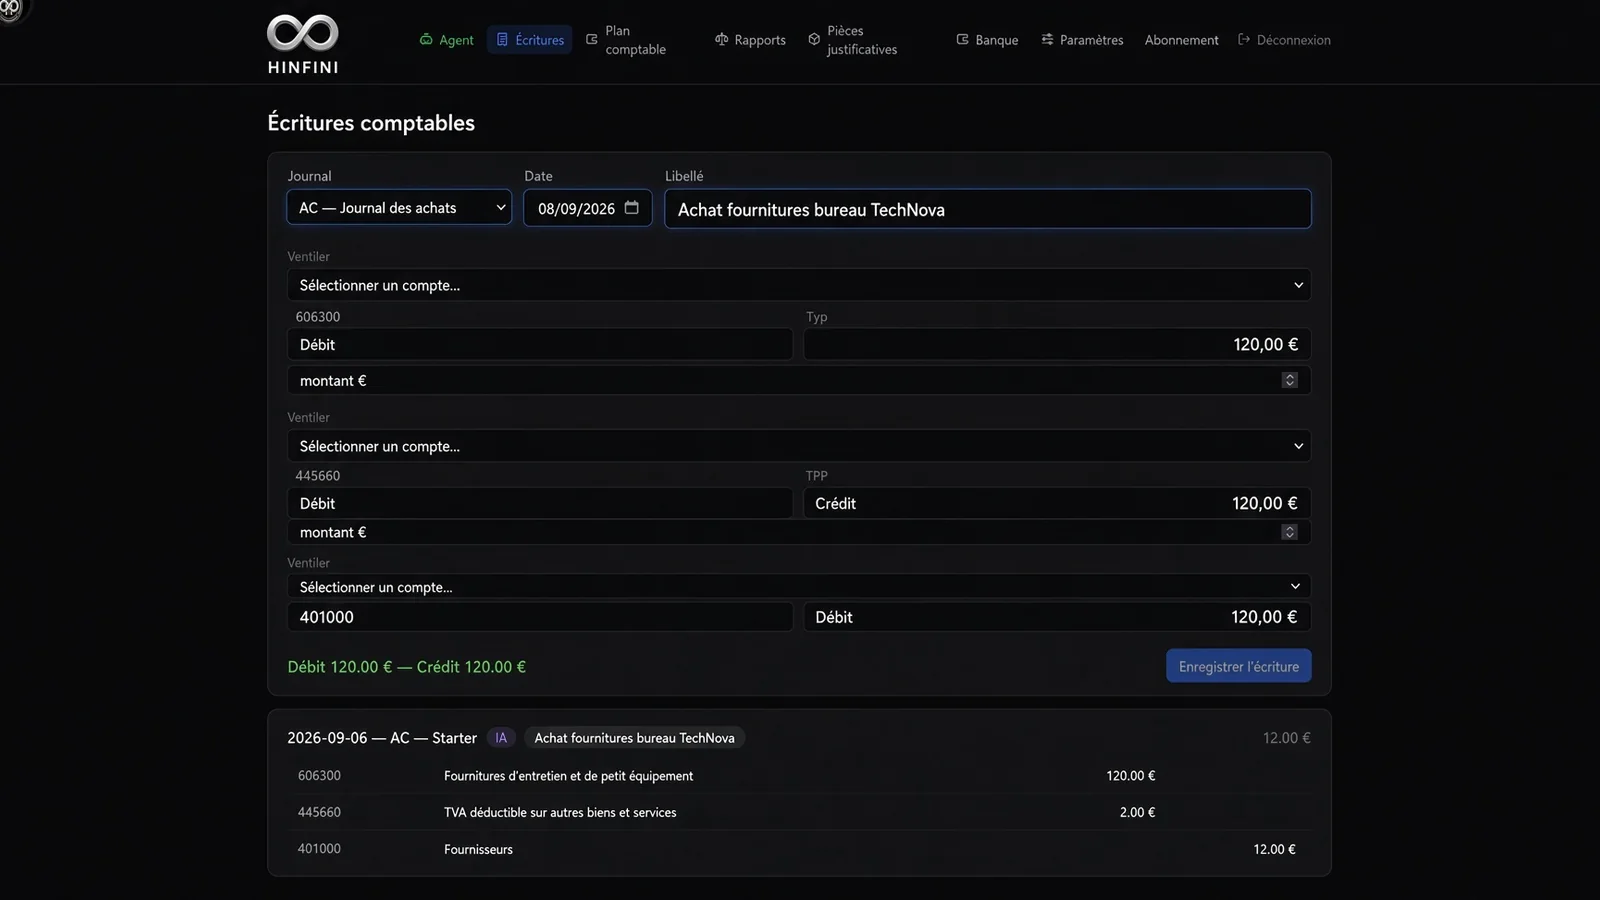This screenshot has width=1600, height=900.
Task: Click the Plan comptable icon
Action: pos(592,40)
